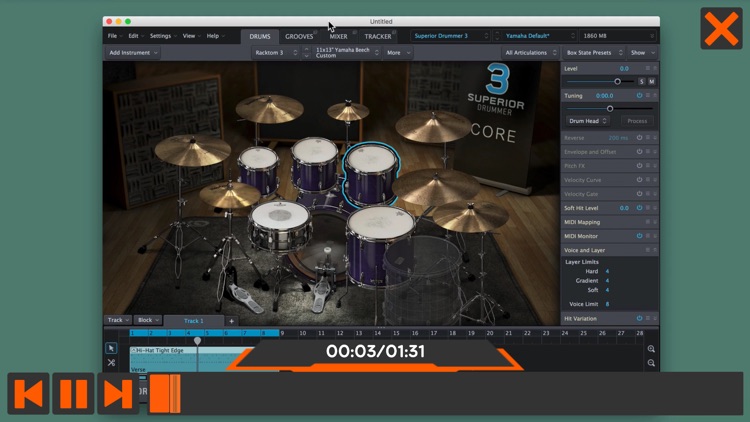Open the 11x13 Yamaha Beech Custom dropdown
Image resolution: width=750 pixels, height=422 pixels.
347,53
